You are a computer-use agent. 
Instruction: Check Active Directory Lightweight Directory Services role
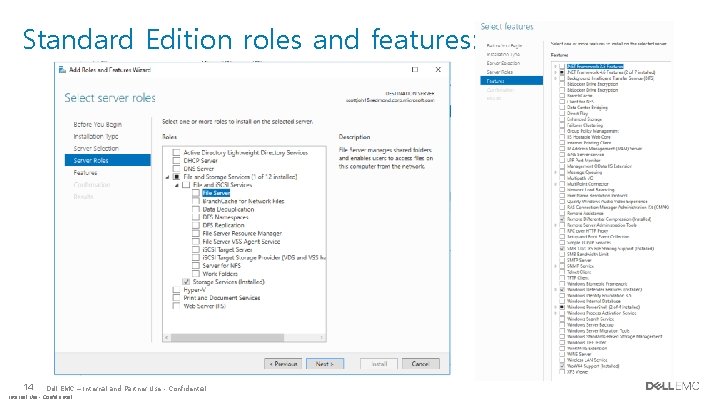pyautogui.click(x=176, y=152)
